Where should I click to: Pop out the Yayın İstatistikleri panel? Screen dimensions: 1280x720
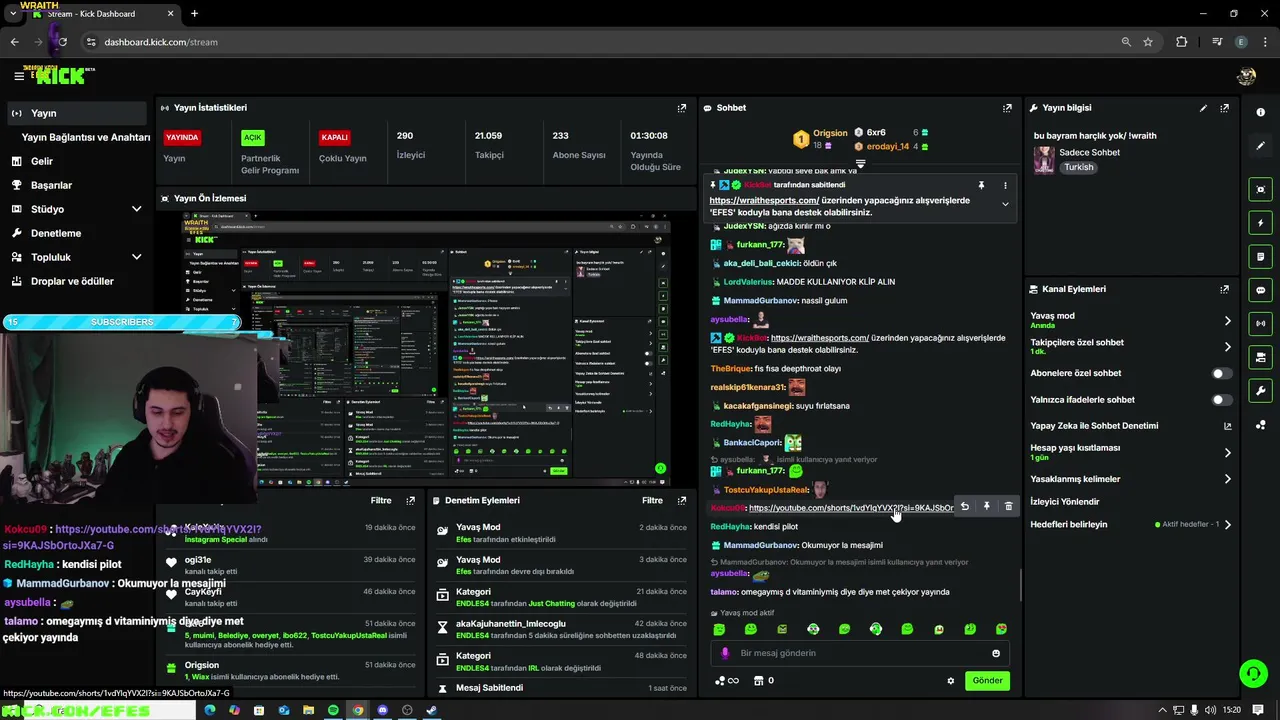coord(682,108)
